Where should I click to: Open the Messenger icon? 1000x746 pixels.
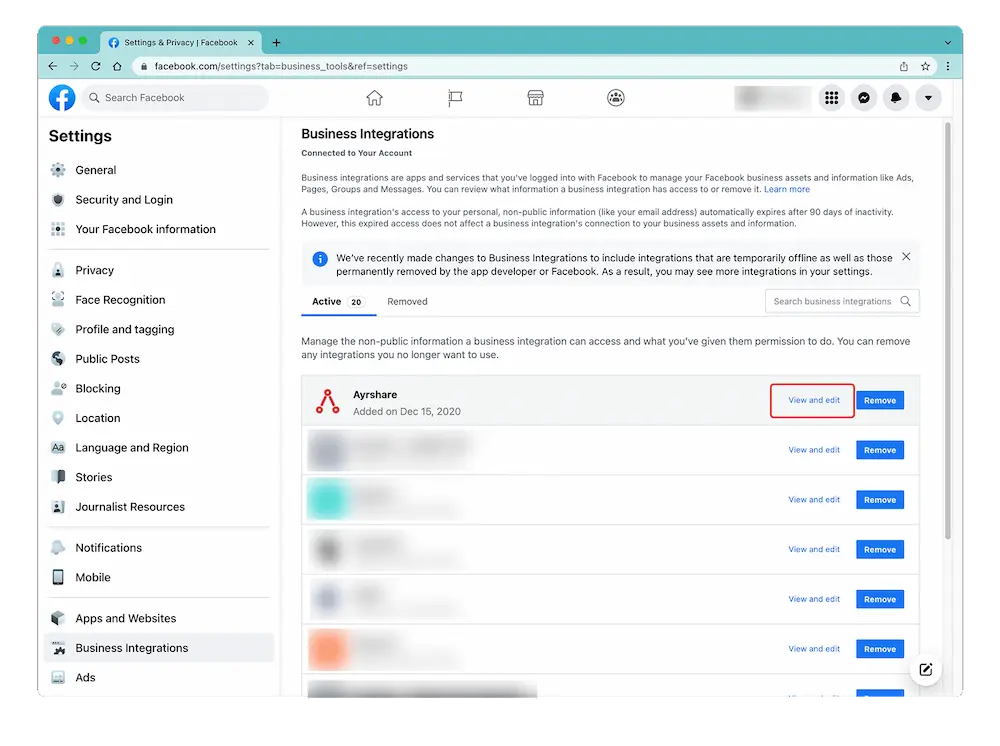pos(863,98)
